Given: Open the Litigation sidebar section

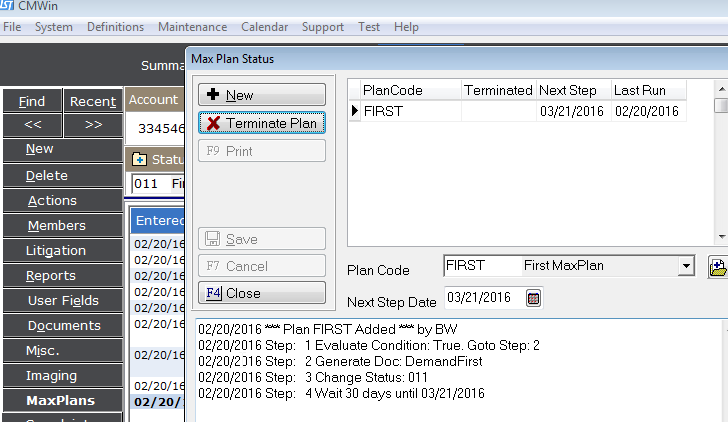Looking at the screenshot, I should [x=56, y=250].
